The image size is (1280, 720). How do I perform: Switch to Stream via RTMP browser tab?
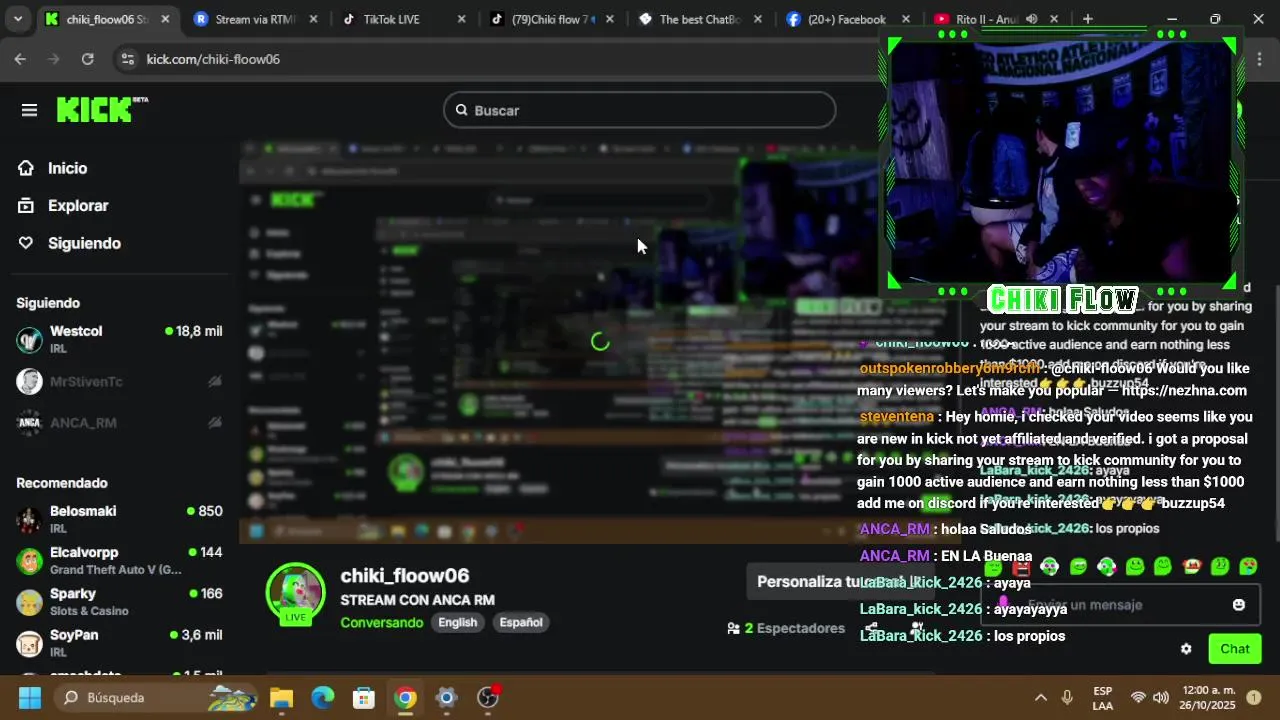pos(256,19)
